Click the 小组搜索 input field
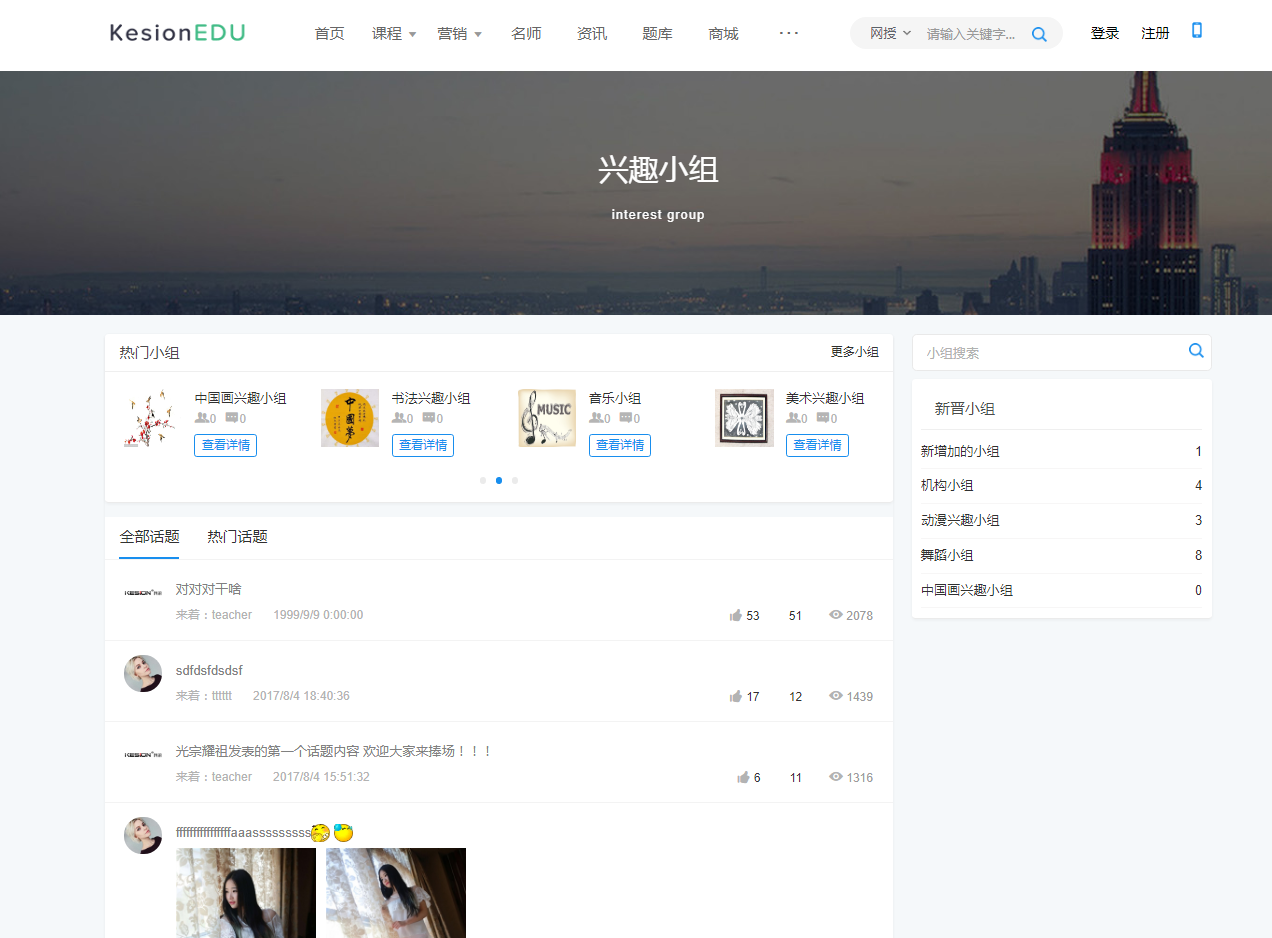1272x938 pixels. coord(1050,353)
